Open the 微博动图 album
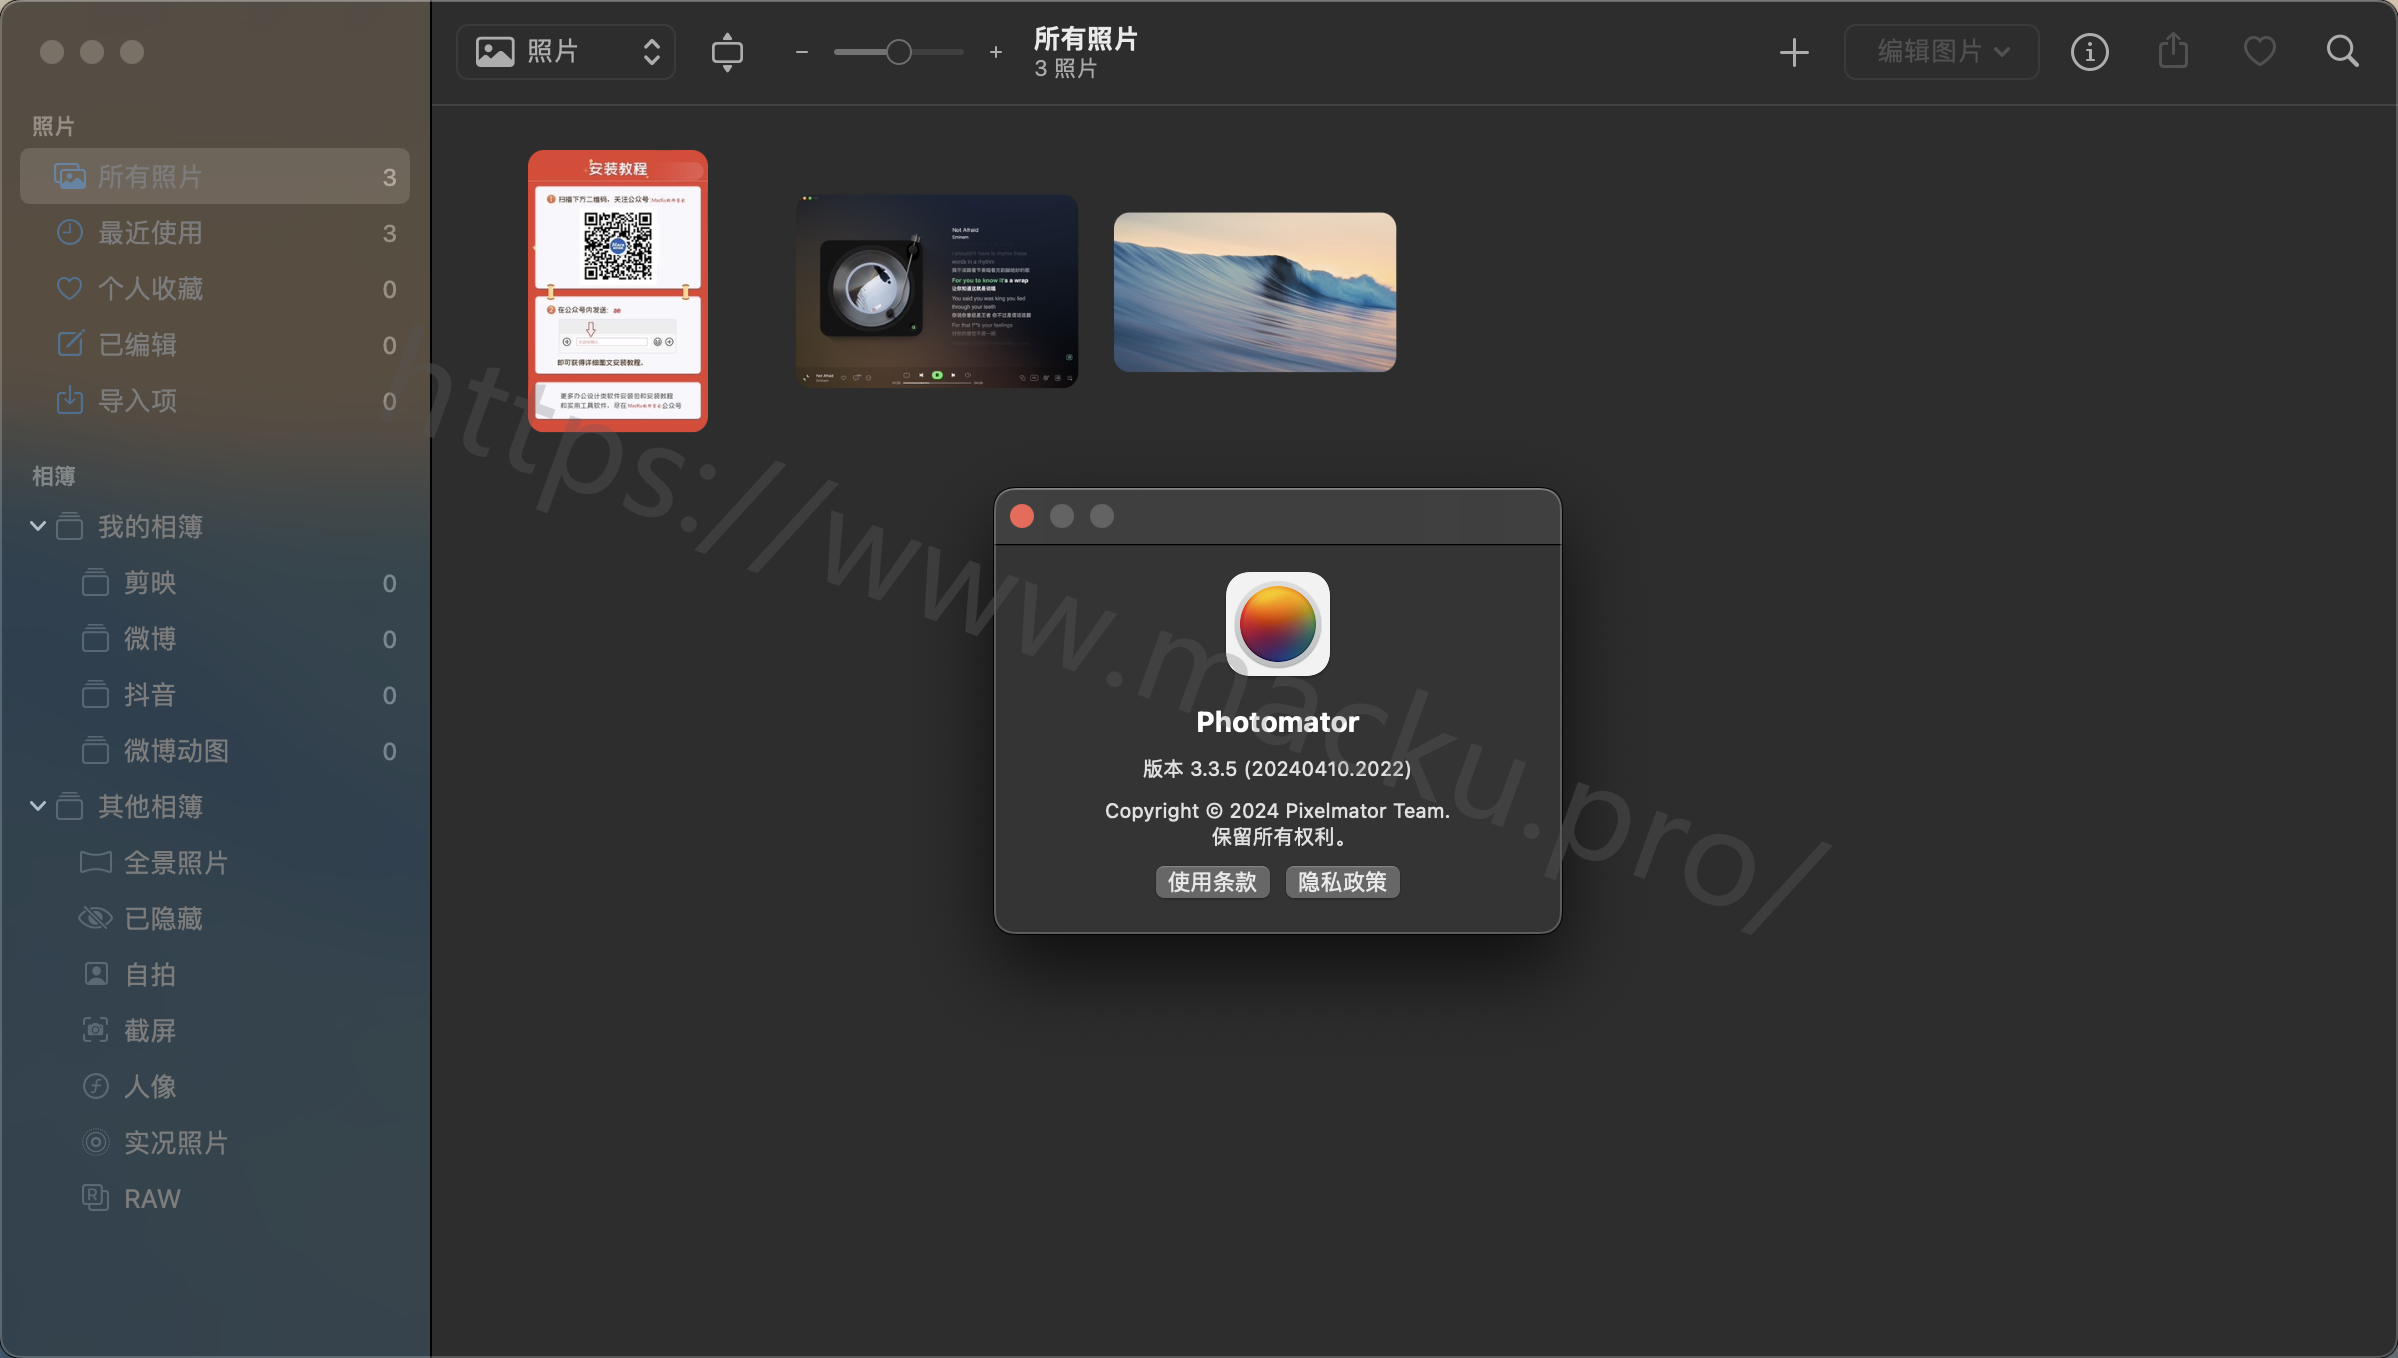This screenshot has width=2398, height=1358. [x=215, y=751]
